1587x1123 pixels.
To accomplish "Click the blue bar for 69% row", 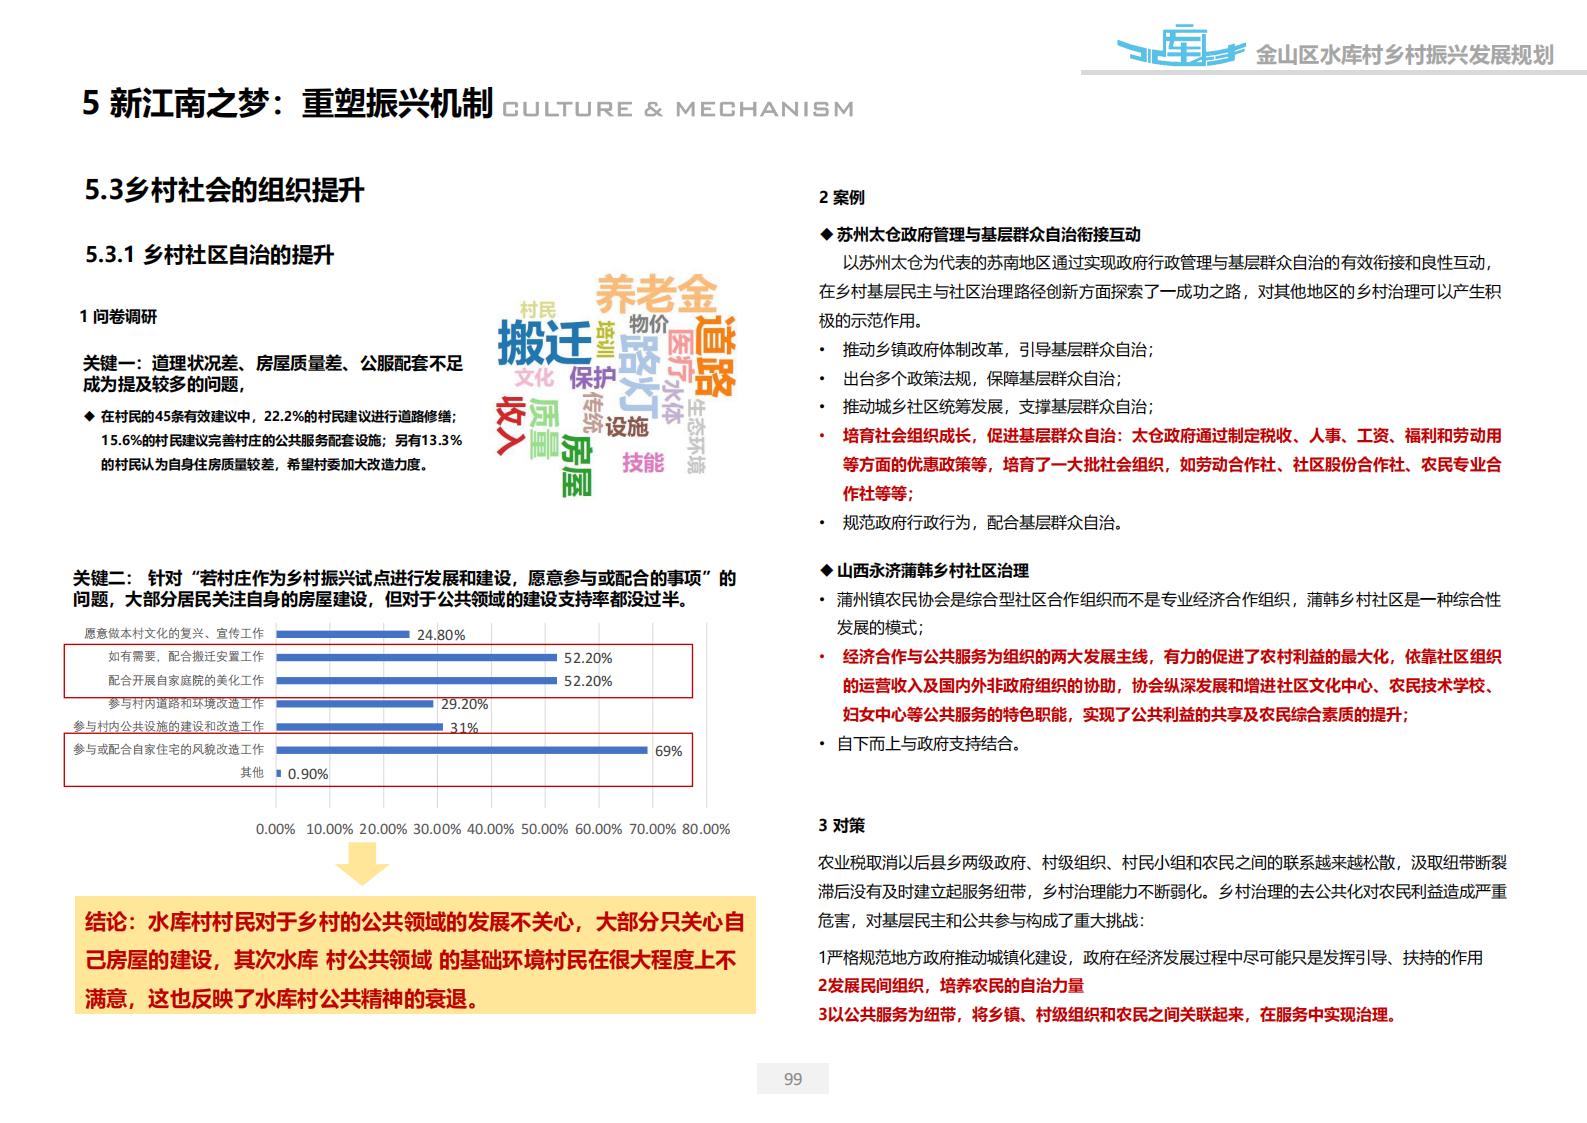I will pos(462,750).
